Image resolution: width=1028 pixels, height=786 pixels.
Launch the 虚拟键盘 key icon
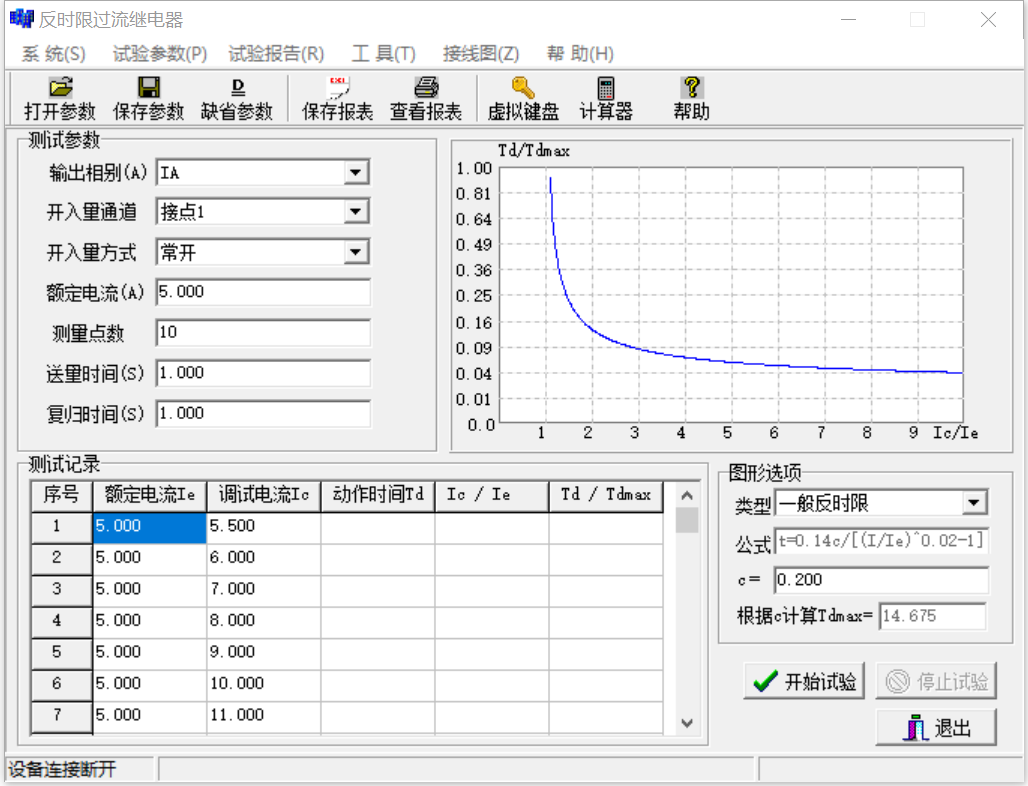click(x=523, y=88)
